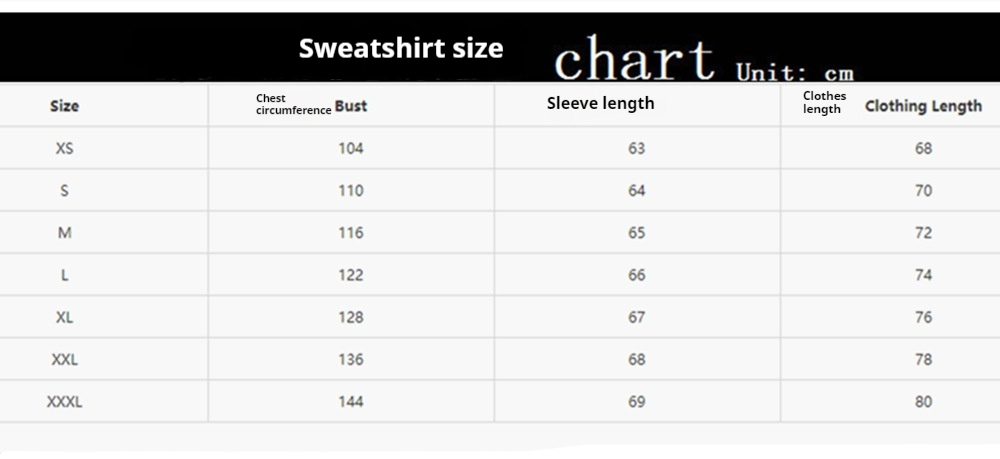Image resolution: width=1000 pixels, height=459 pixels.
Task: Click the "Sleeve length" column header
Action: click(600, 103)
